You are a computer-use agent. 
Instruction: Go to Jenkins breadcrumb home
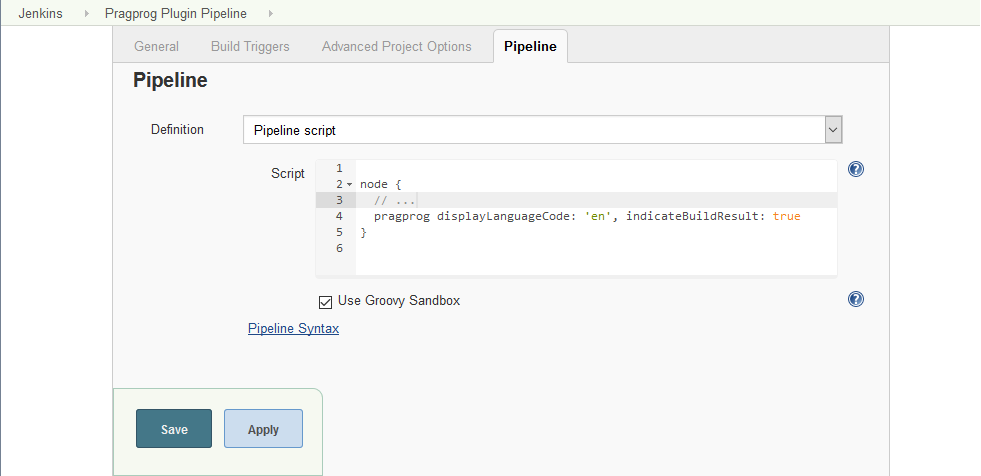[40, 14]
